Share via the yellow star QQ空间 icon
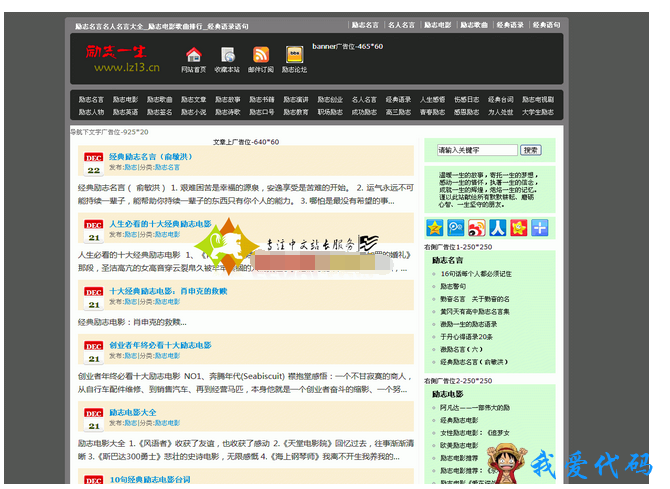The width and height of the screenshot is (670, 489). (435, 228)
